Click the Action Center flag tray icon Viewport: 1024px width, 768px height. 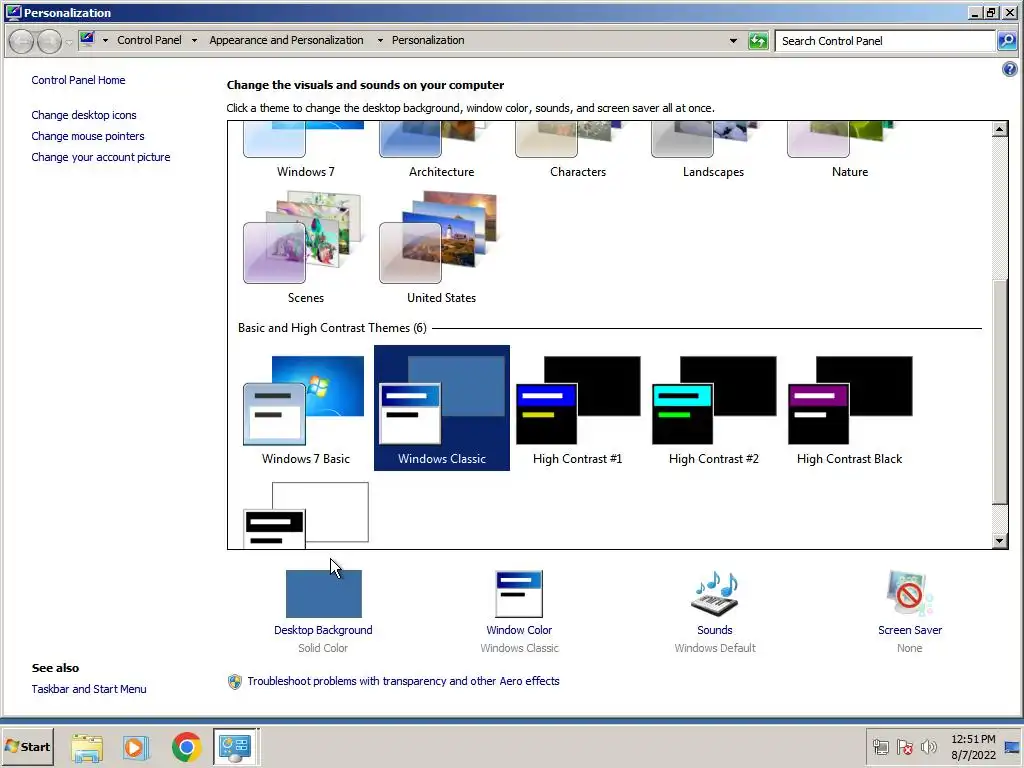904,747
